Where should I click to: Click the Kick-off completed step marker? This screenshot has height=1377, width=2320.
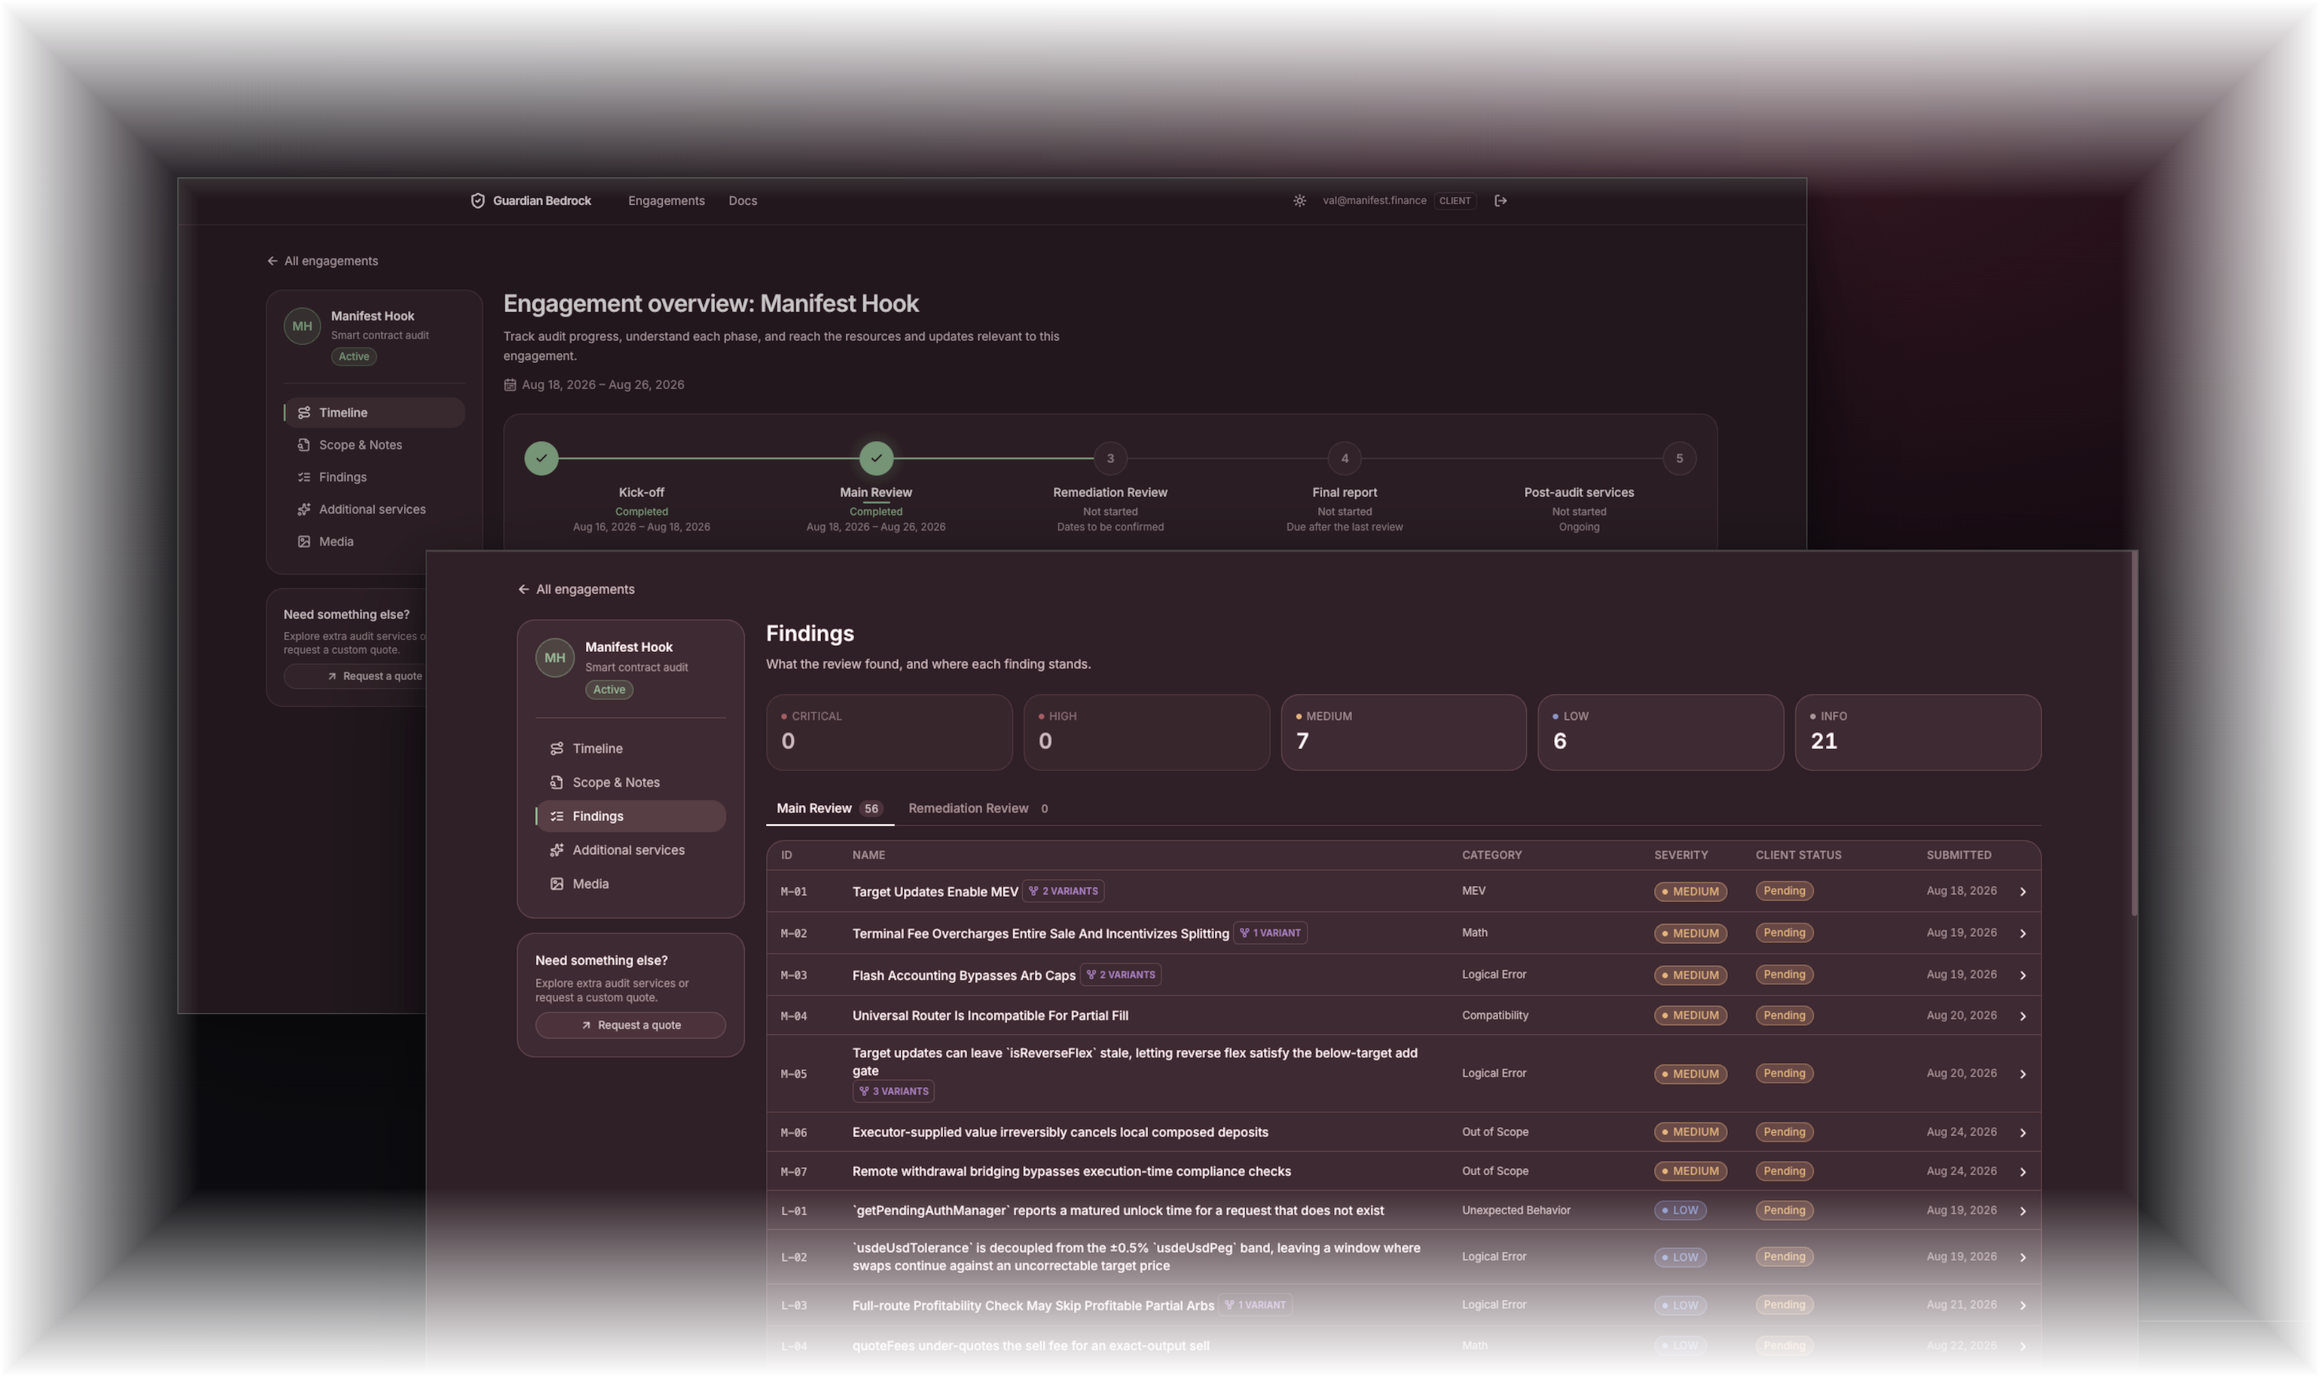tap(541, 458)
